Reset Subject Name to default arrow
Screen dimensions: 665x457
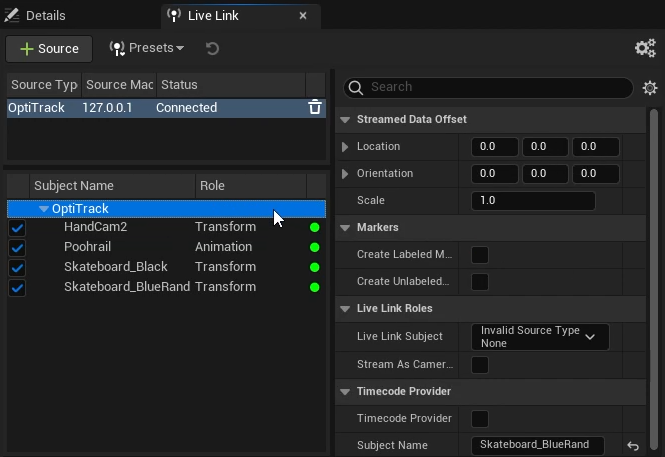(632, 446)
